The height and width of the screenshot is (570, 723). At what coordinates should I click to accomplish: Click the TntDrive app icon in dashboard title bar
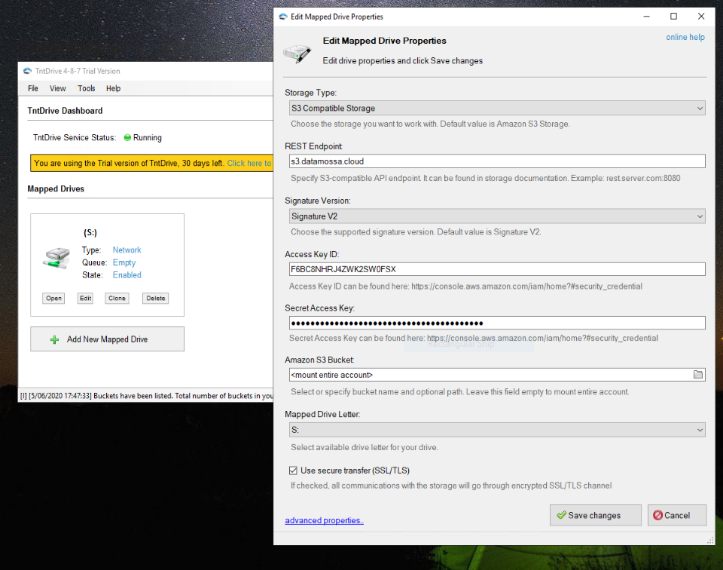point(28,71)
